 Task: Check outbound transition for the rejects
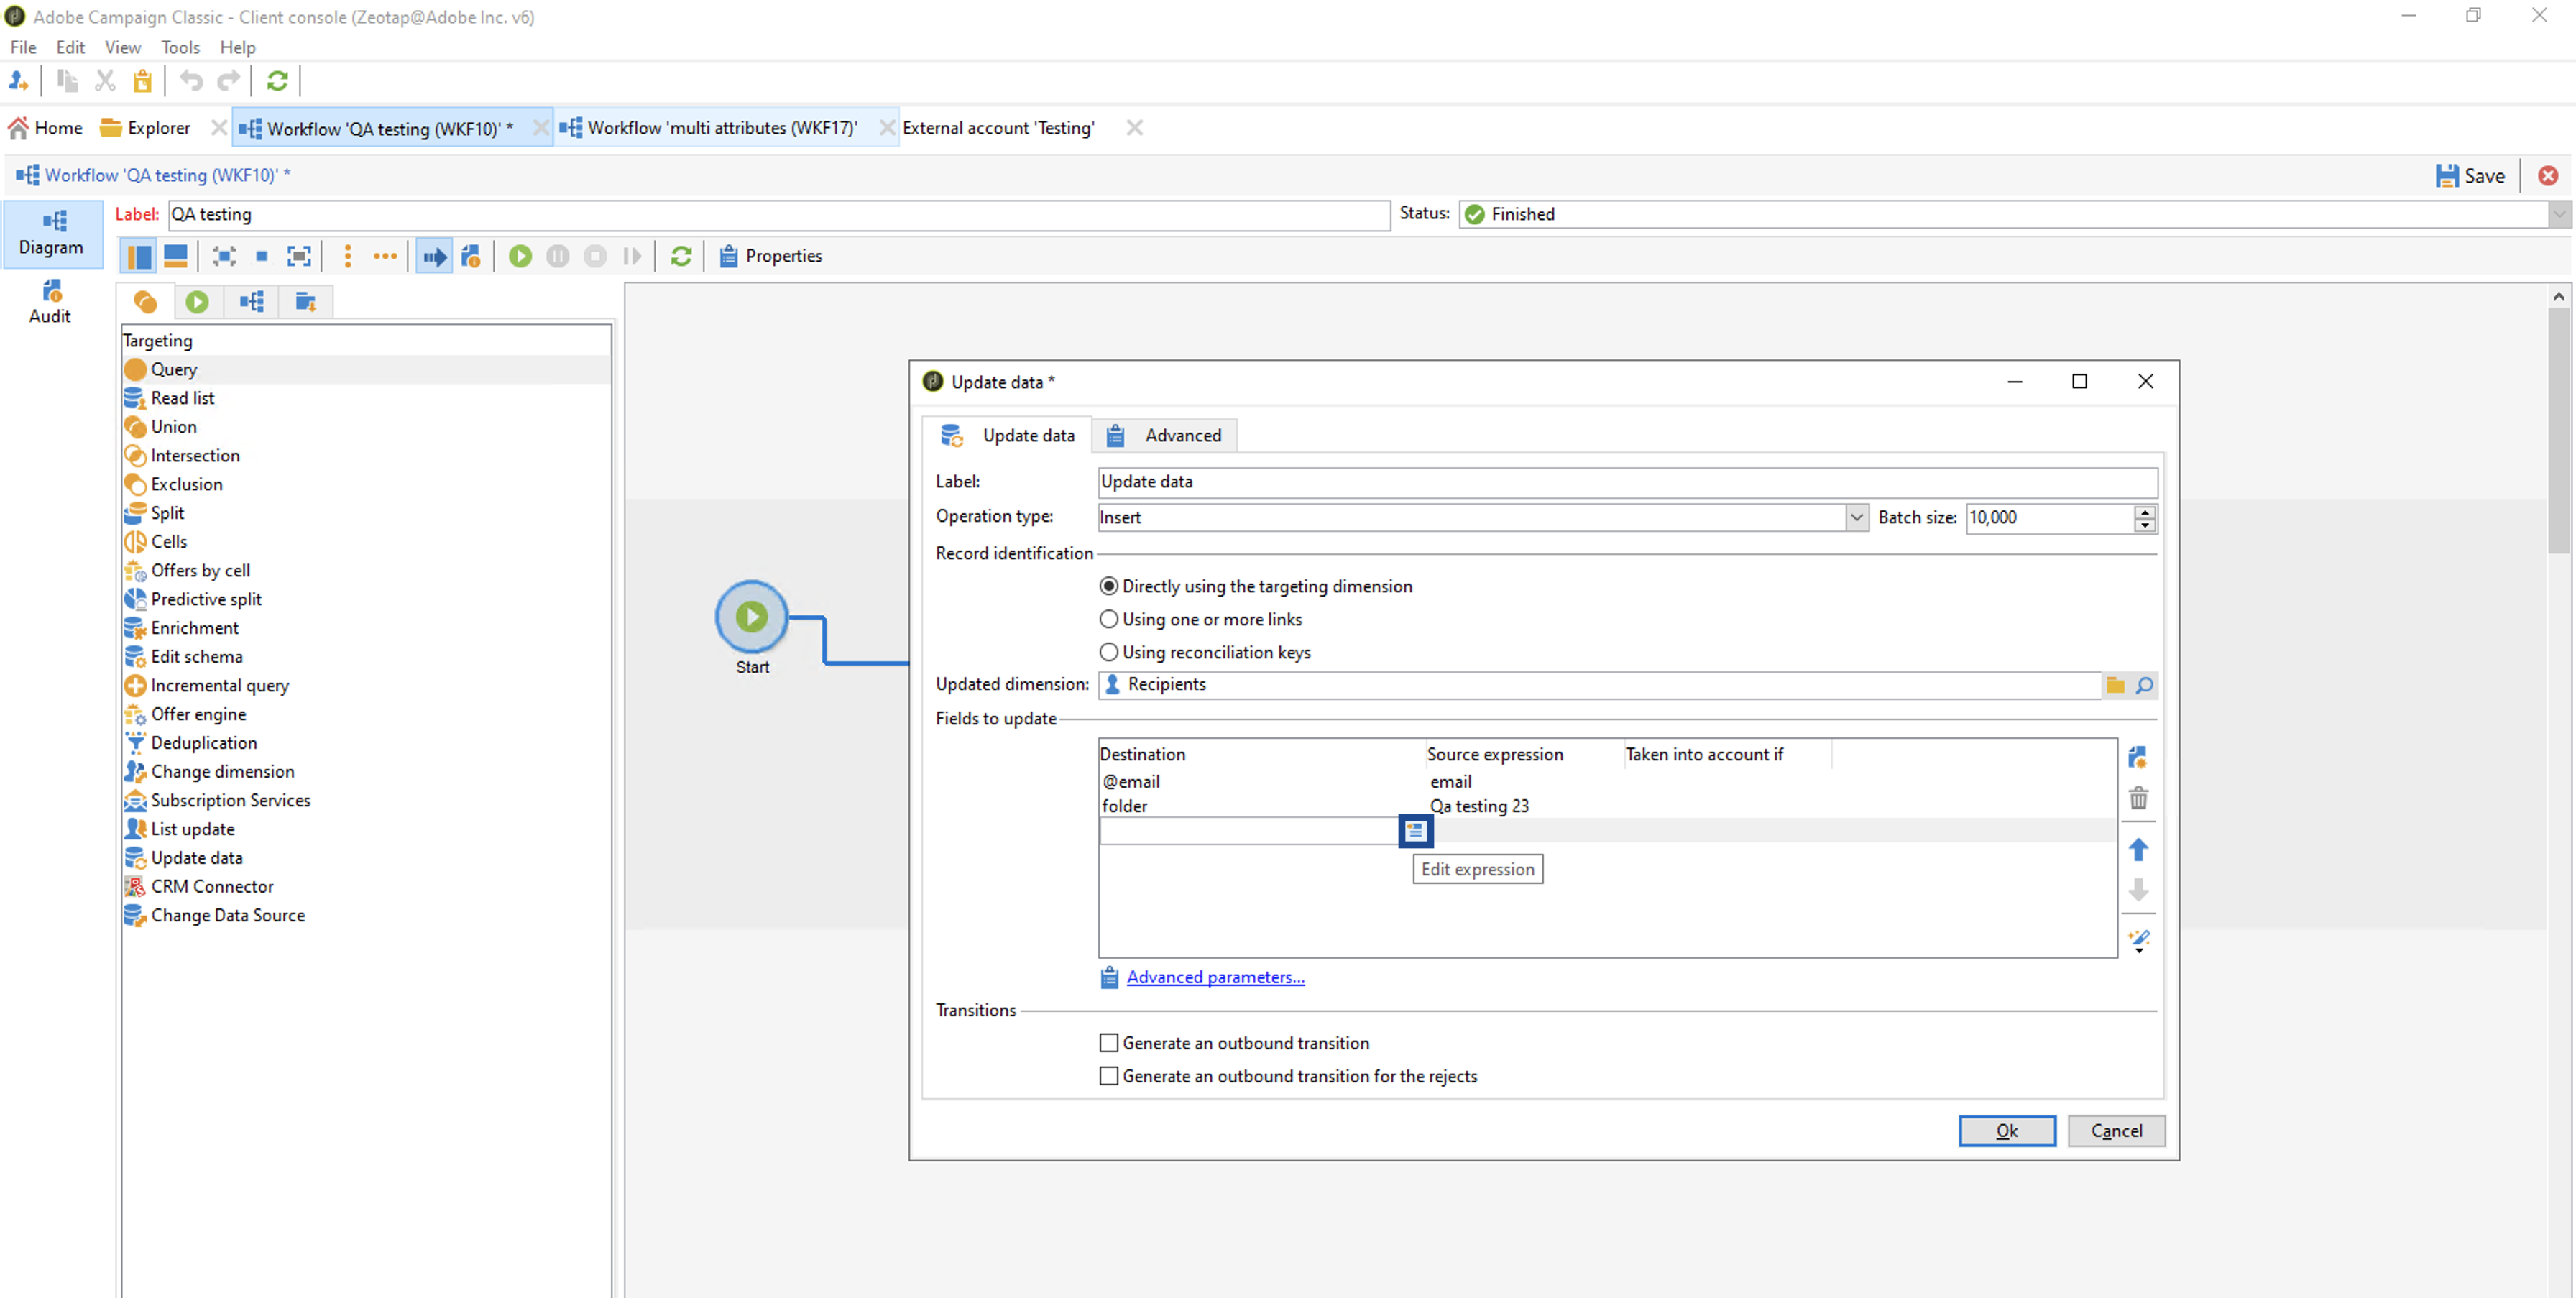[1109, 1076]
